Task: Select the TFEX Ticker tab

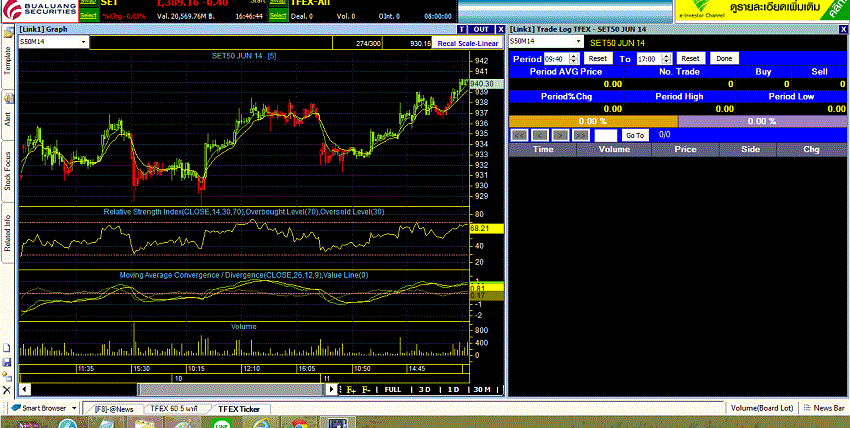Action: coord(240,409)
